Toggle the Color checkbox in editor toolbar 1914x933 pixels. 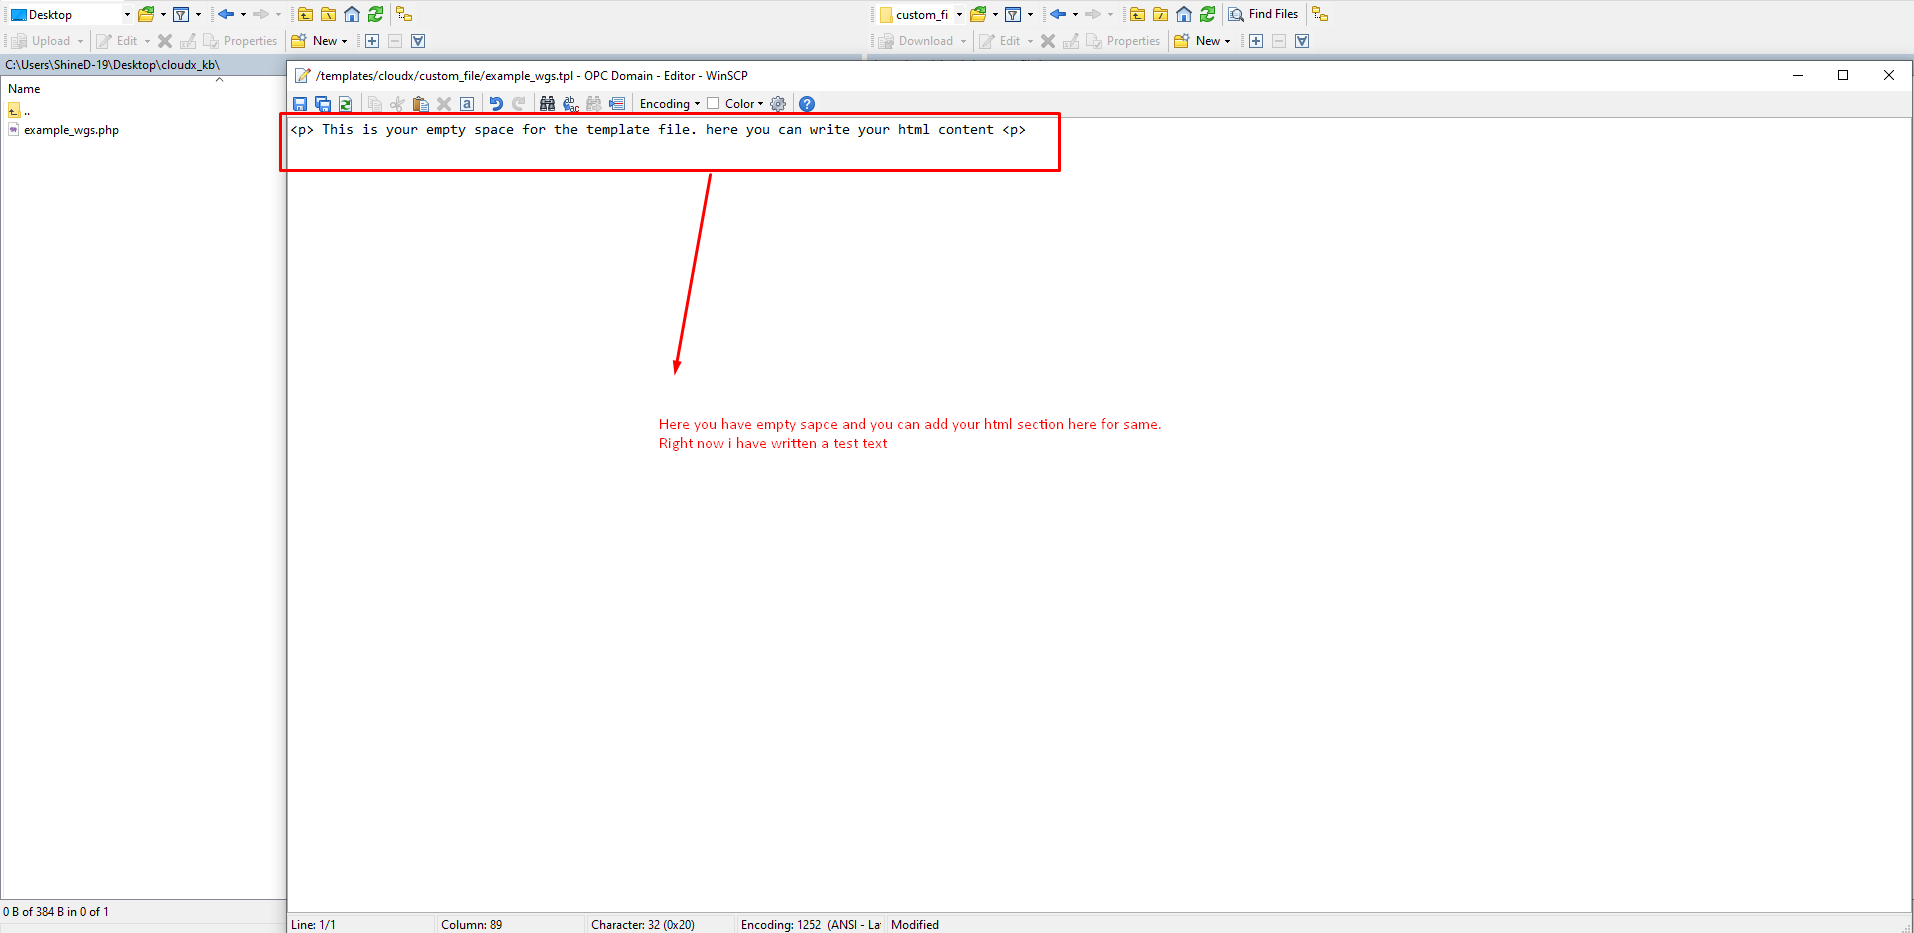(713, 104)
